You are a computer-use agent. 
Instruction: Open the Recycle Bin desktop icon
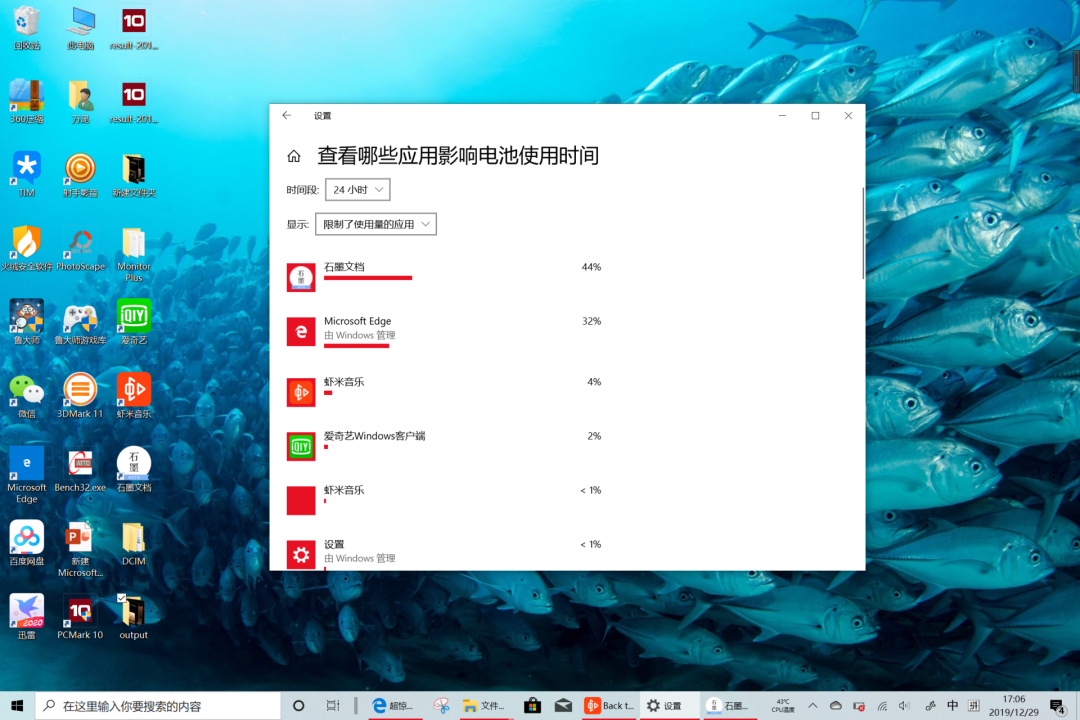[x=26, y=29]
